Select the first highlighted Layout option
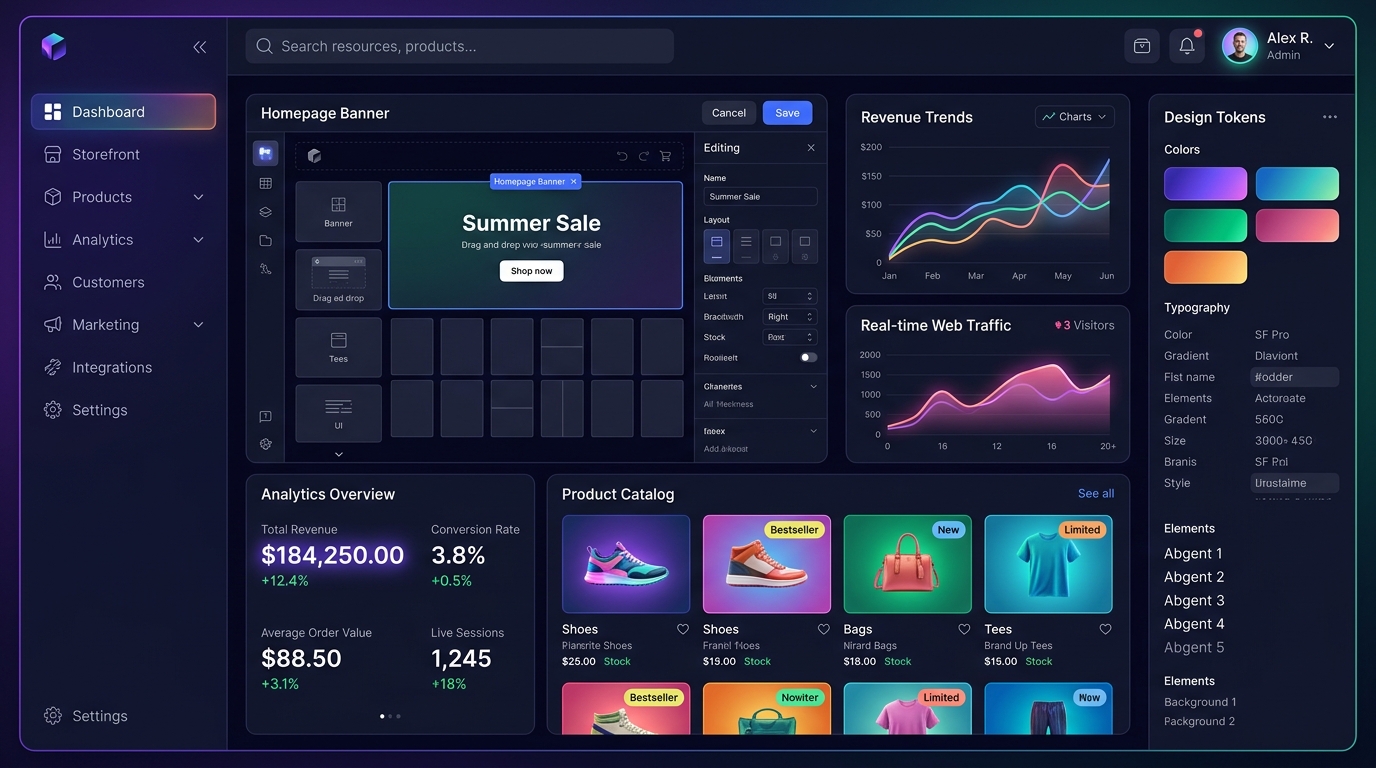This screenshot has width=1376, height=768. 717,246
